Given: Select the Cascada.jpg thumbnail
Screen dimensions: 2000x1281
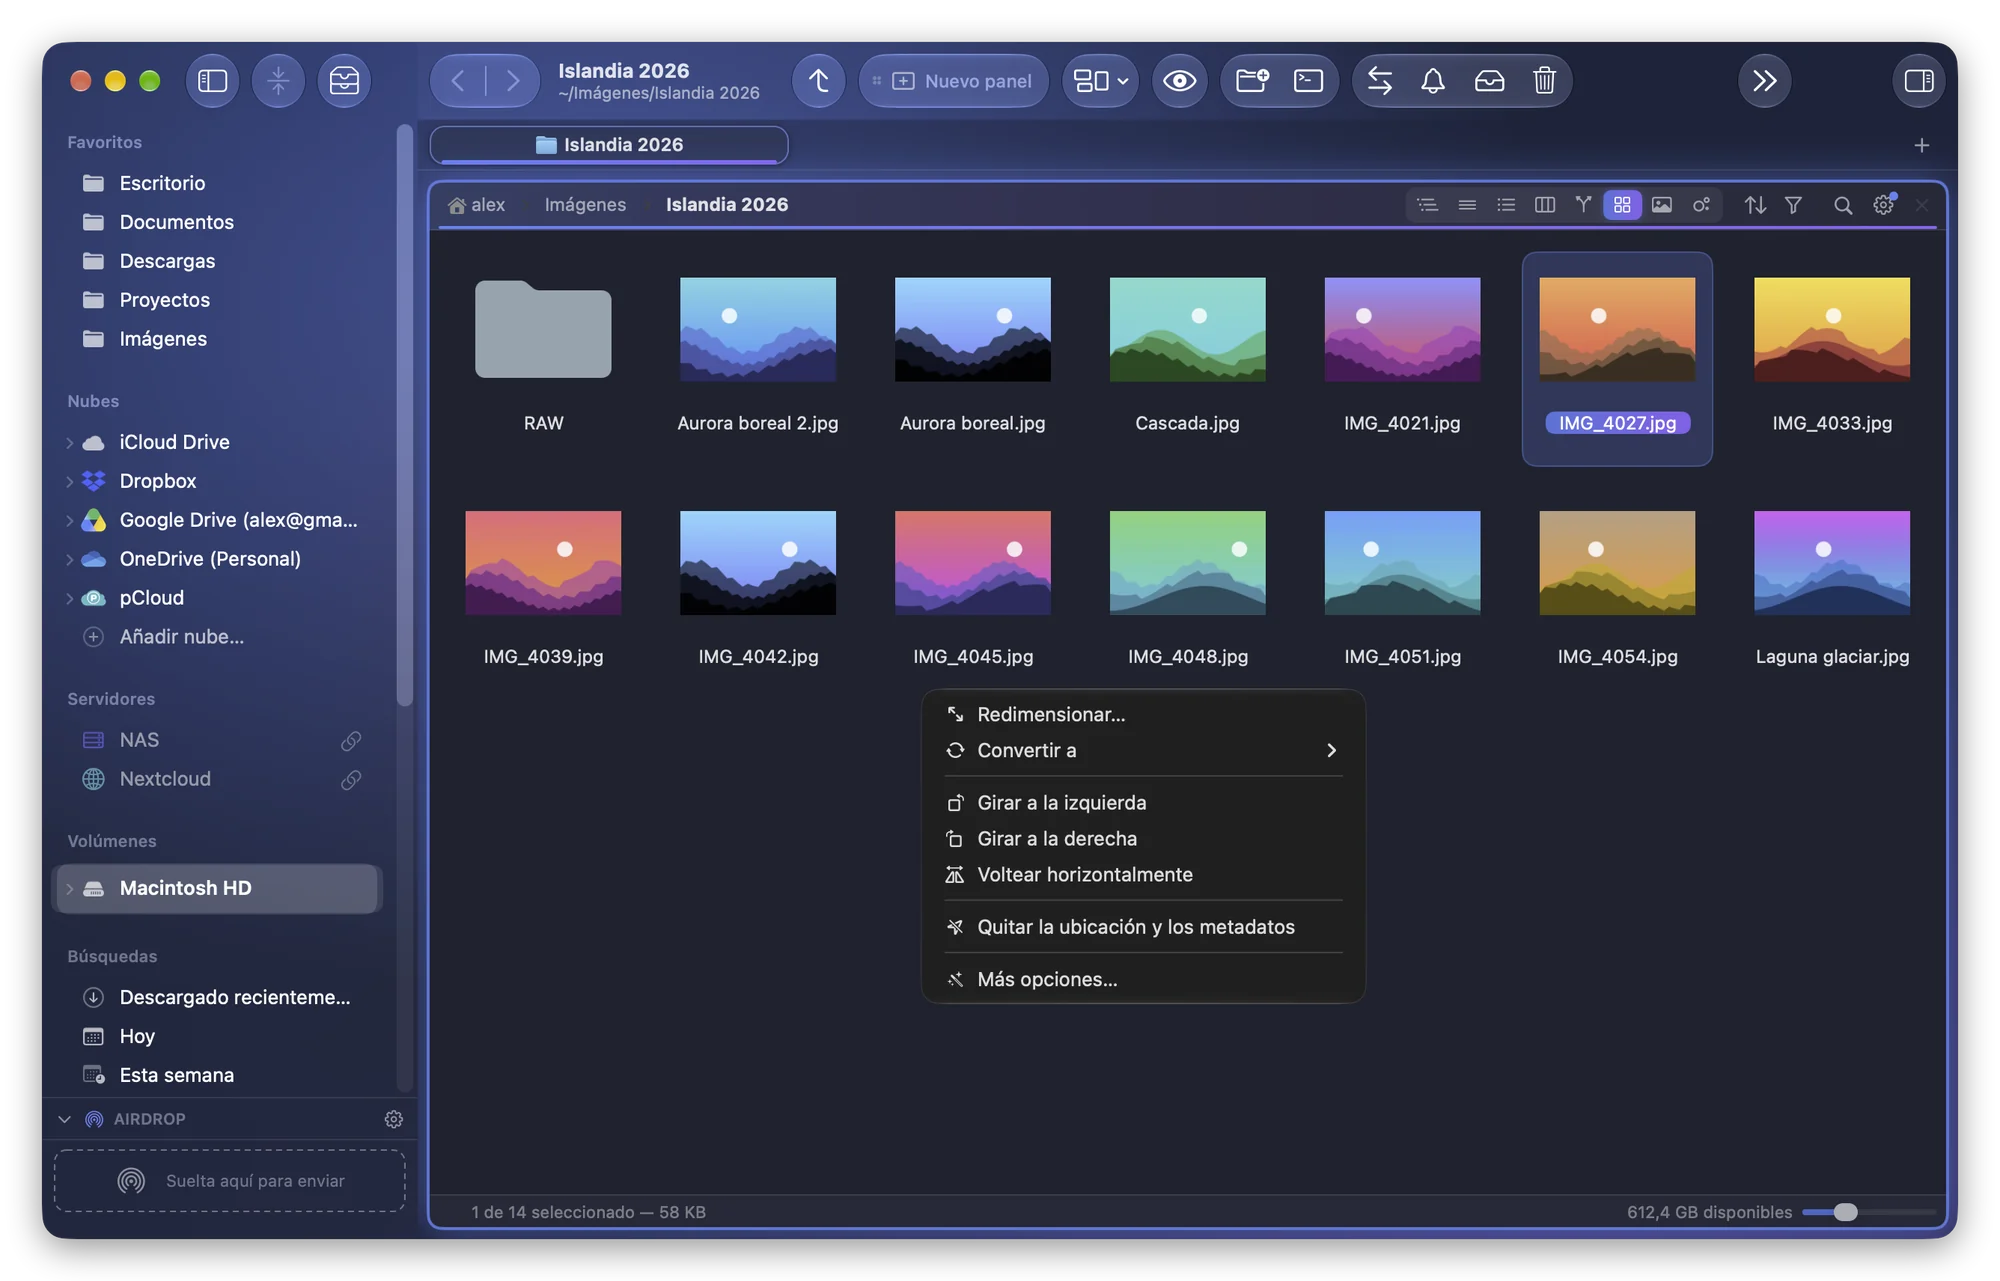Looking at the screenshot, I should point(1187,330).
